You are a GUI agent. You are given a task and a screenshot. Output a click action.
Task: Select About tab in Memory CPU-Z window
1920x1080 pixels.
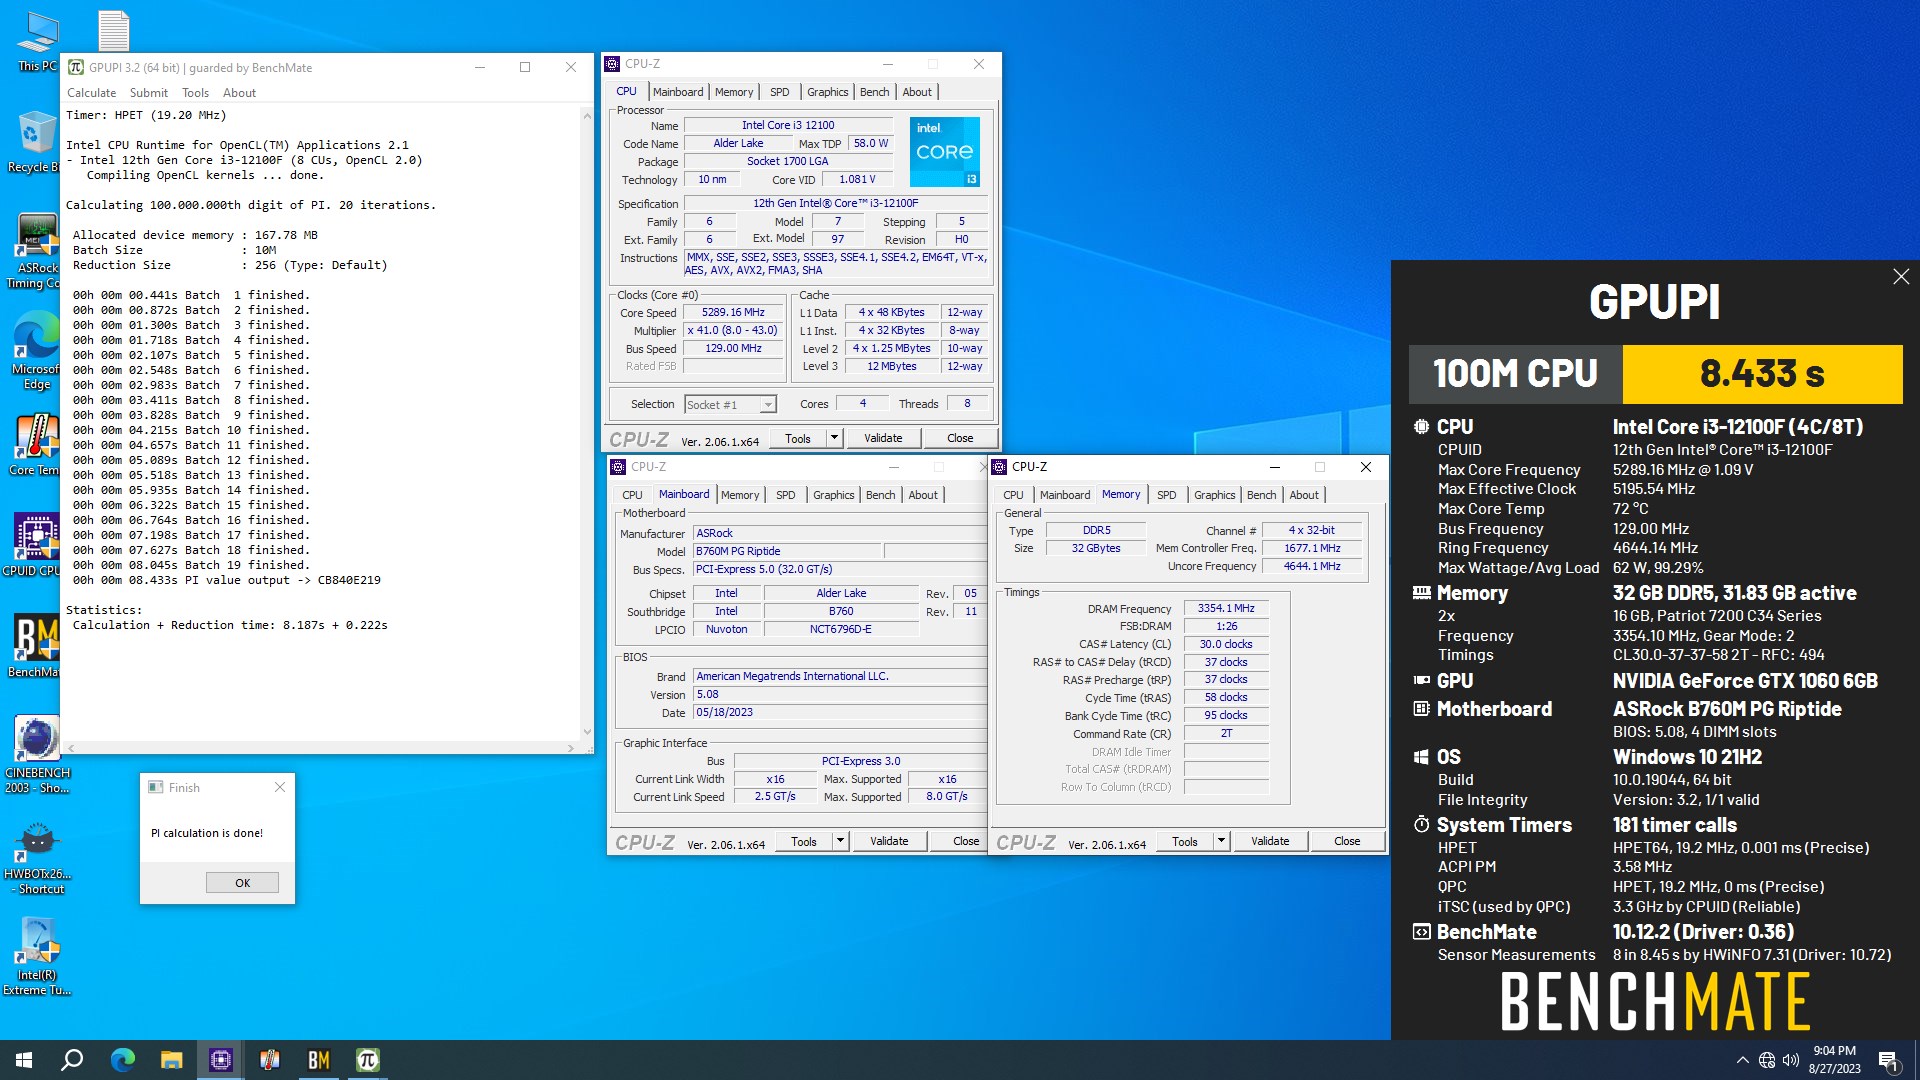coord(1303,495)
